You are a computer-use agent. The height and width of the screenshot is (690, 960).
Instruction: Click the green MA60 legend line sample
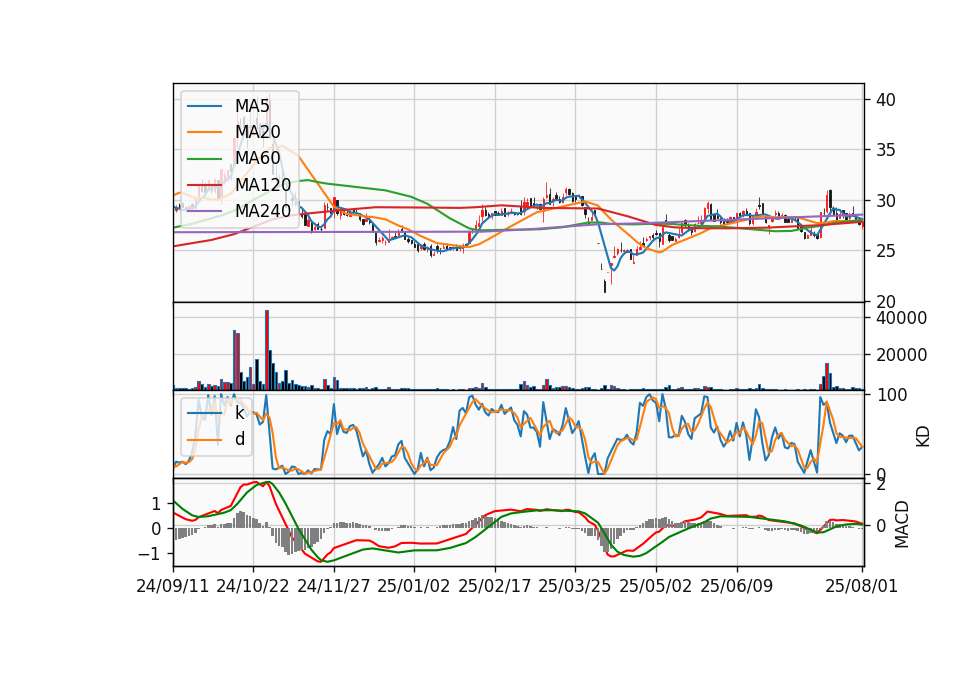pyautogui.click(x=204, y=159)
